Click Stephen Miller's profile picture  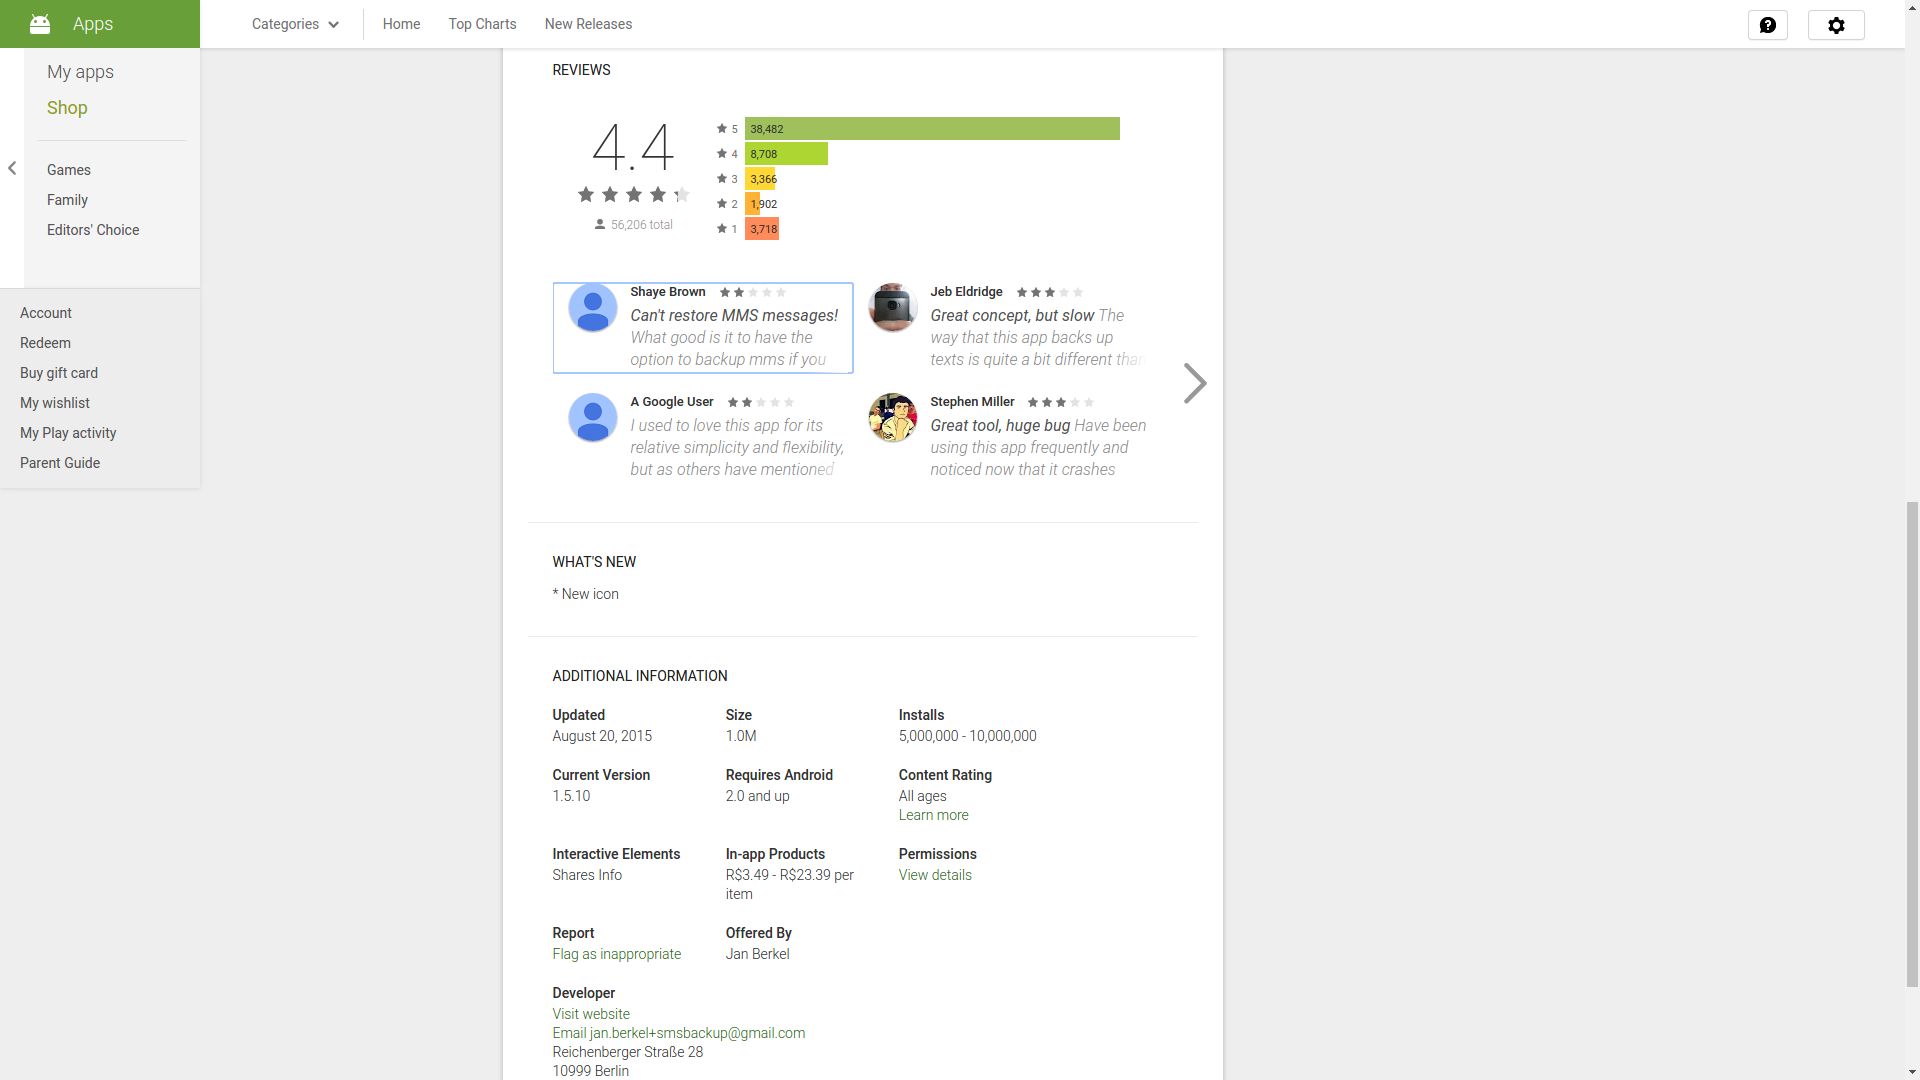point(892,417)
